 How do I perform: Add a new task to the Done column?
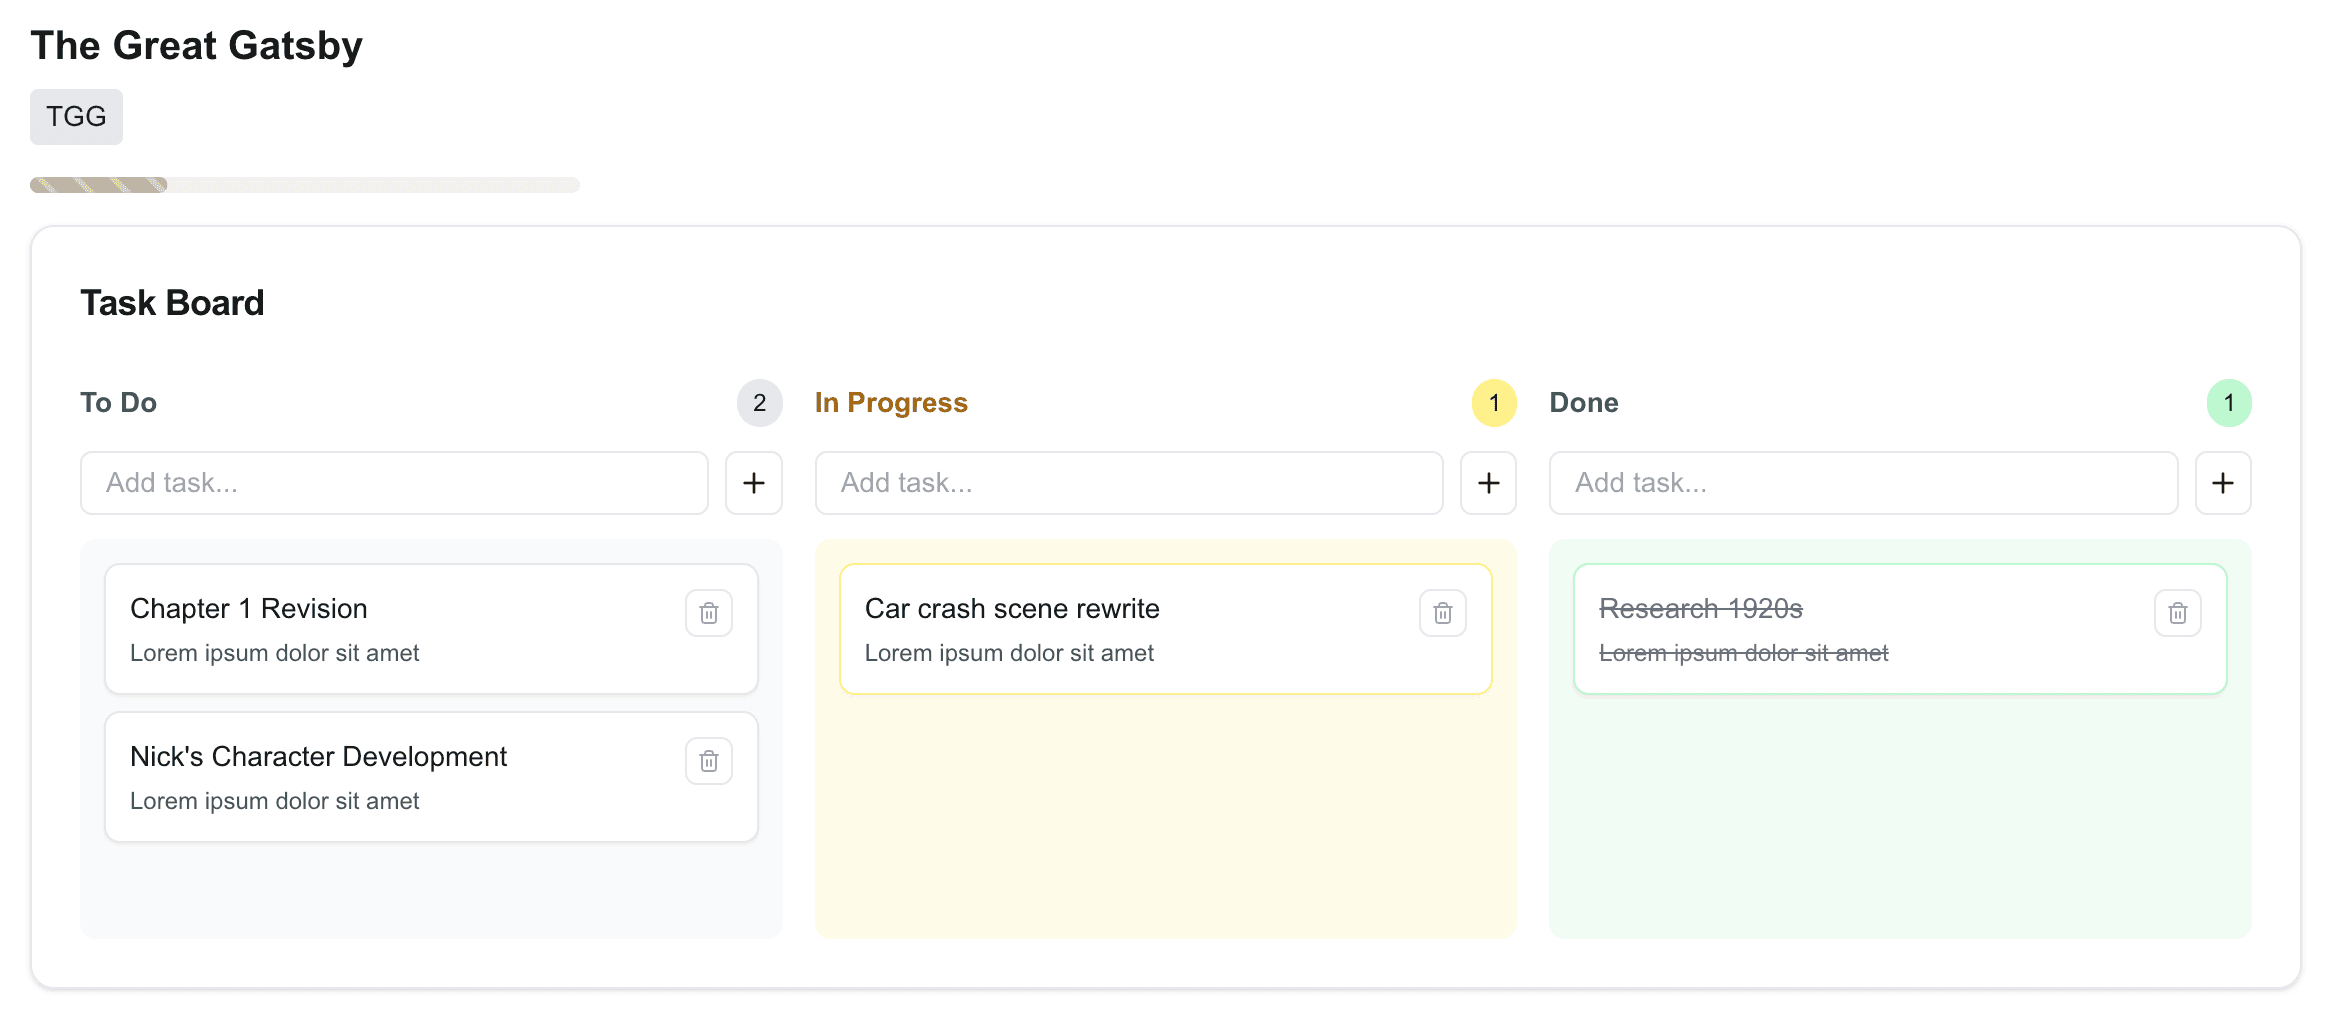click(x=2223, y=483)
